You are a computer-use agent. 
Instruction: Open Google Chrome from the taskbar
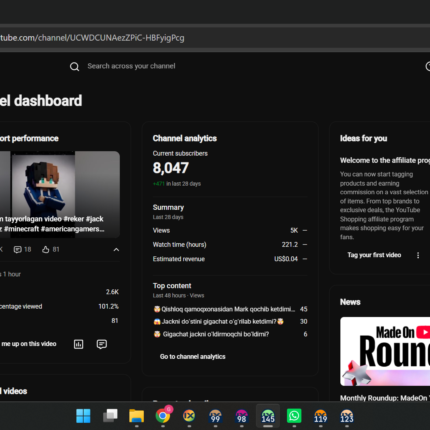[163, 415]
